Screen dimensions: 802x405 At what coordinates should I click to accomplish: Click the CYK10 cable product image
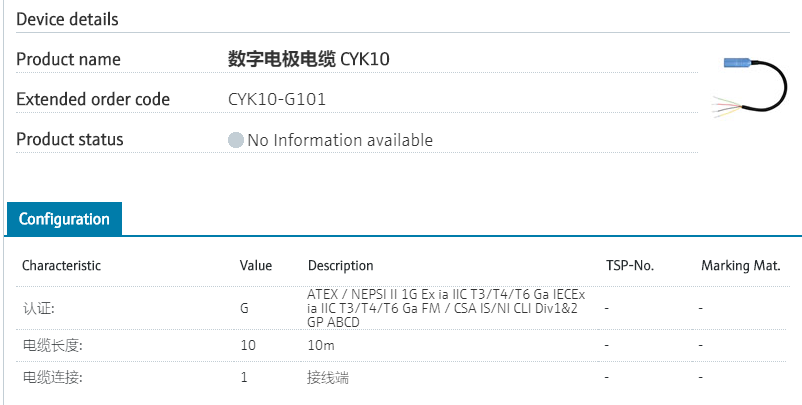[x=751, y=88]
